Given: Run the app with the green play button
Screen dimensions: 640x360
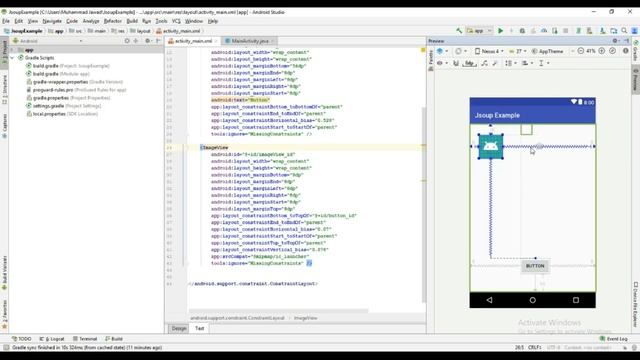Looking at the screenshot, I should click(500, 31).
